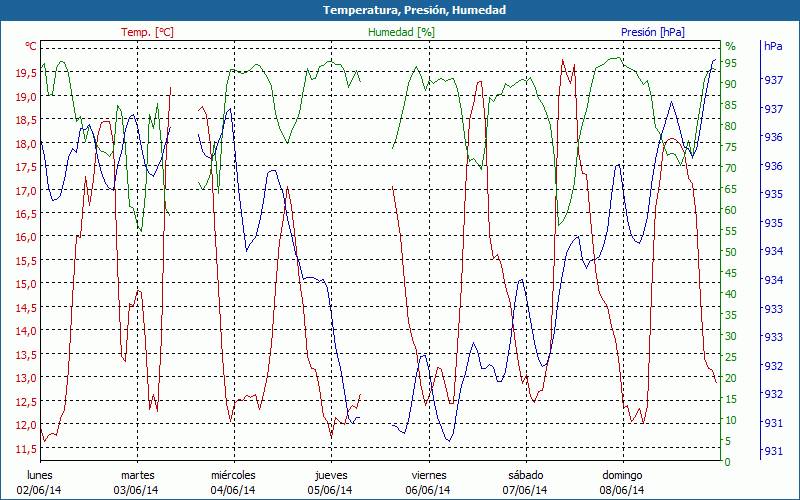Select the jueves 05/06/14 date marker
Image resolution: width=800 pixels, height=500 pixels.
[x=331, y=482]
